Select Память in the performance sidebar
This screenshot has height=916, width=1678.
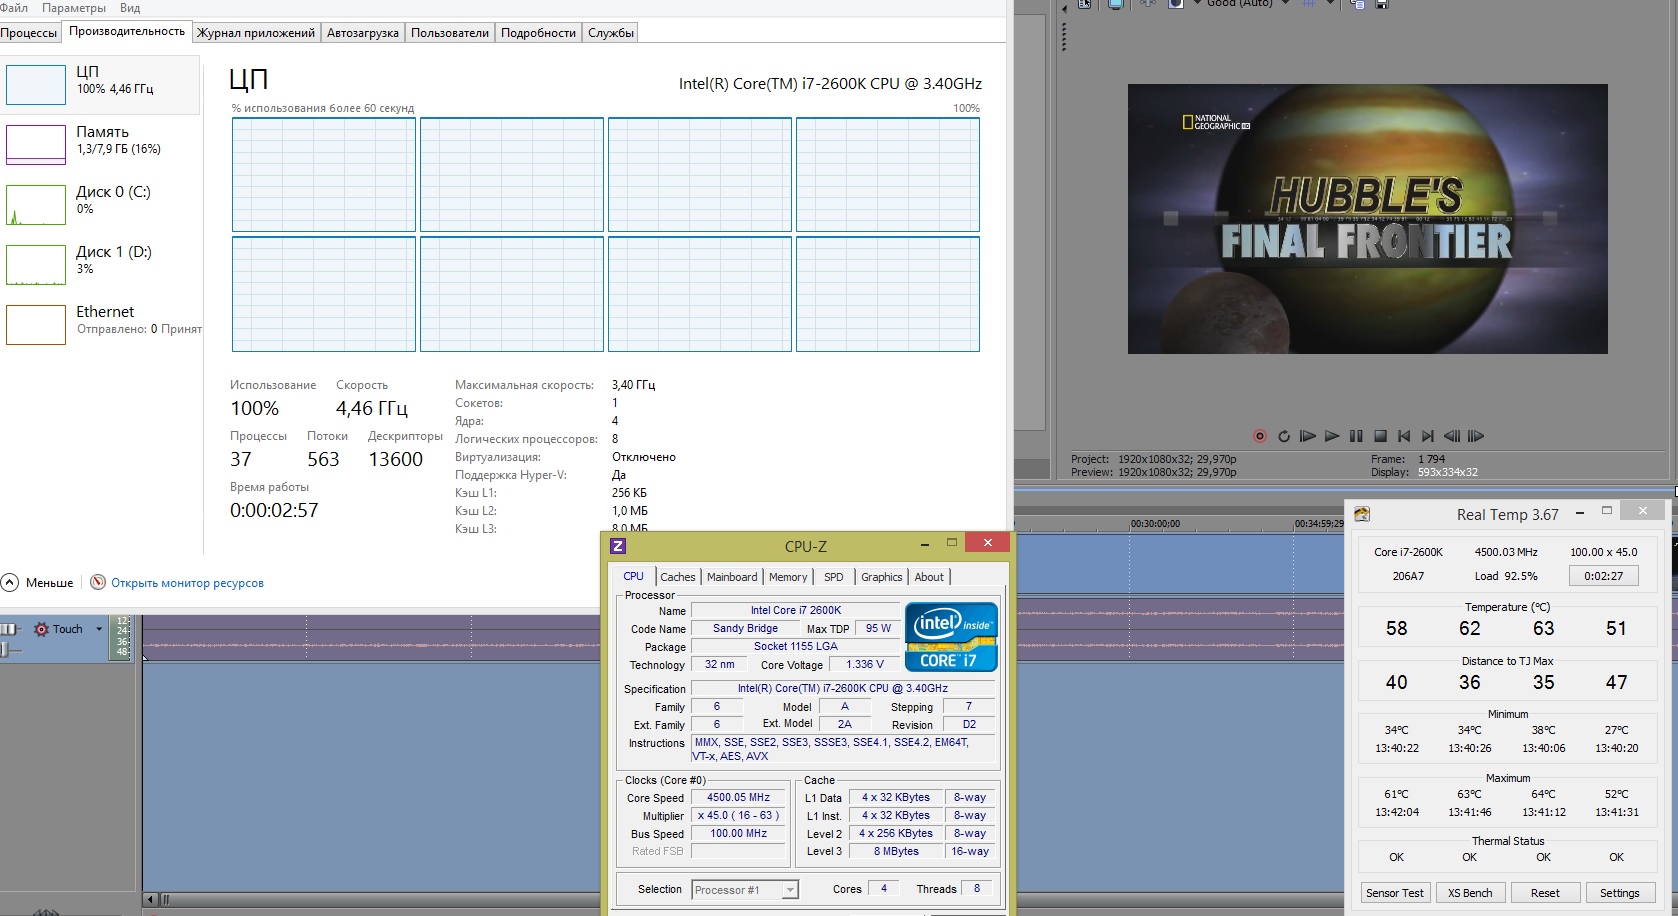[x=102, y=140]
